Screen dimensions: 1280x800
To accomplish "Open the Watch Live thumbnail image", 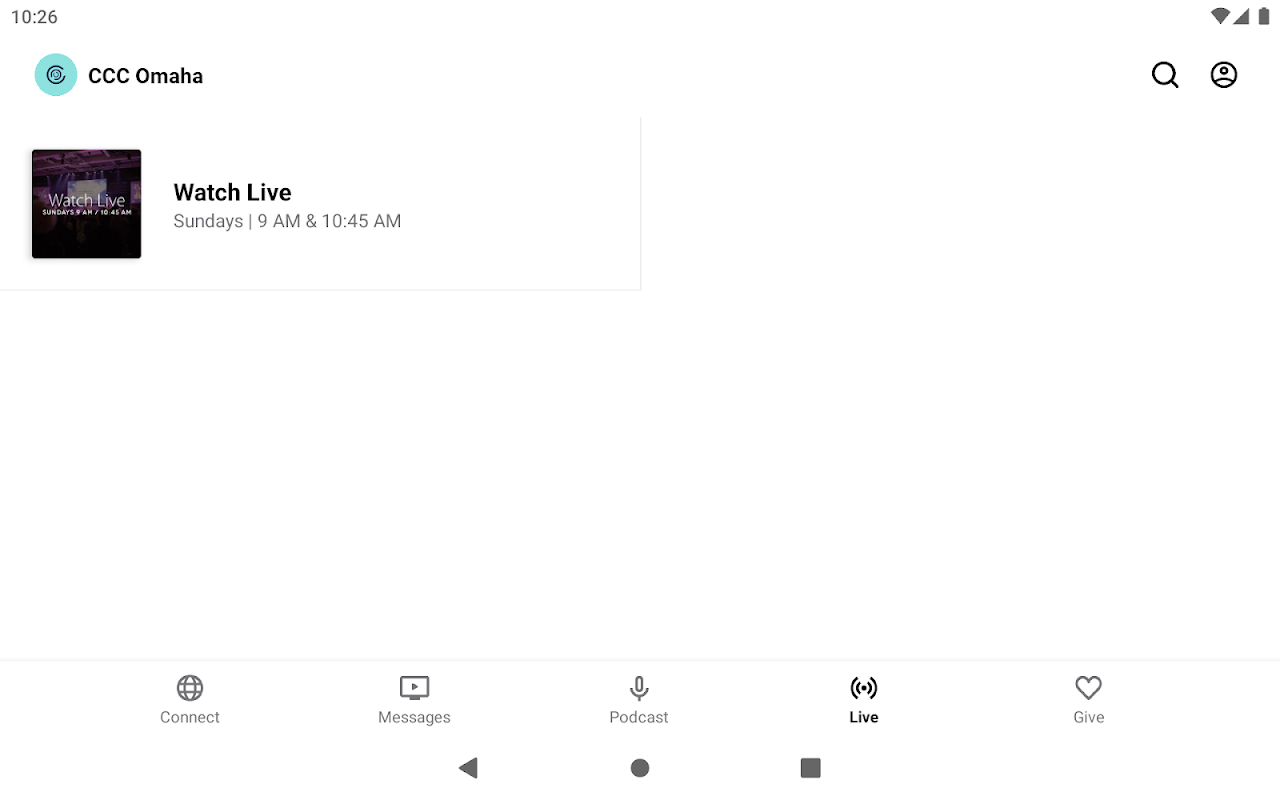I will (86, 204).
